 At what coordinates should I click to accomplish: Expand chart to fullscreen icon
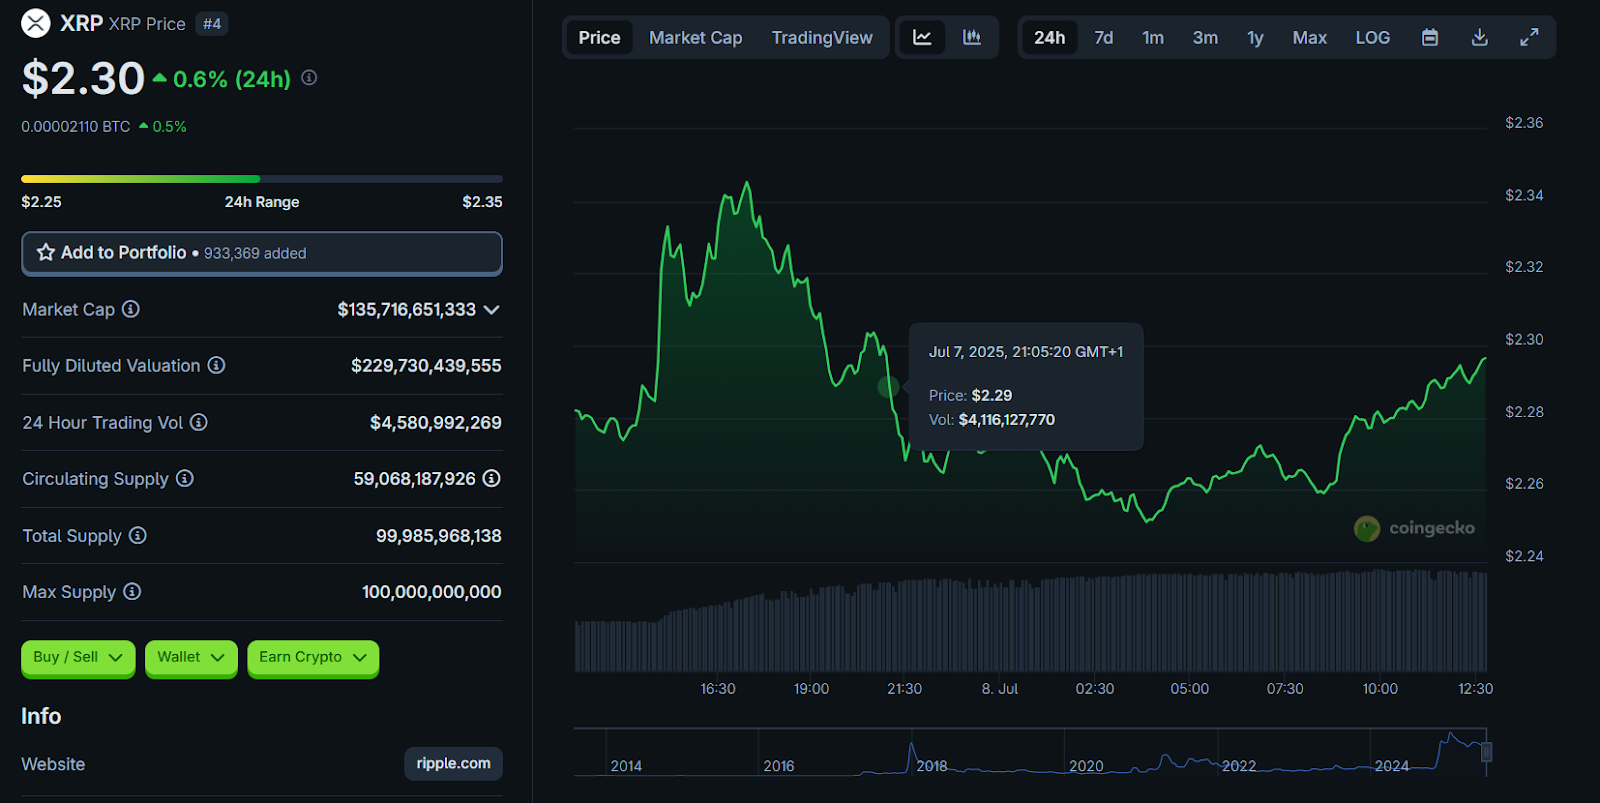1529,38
